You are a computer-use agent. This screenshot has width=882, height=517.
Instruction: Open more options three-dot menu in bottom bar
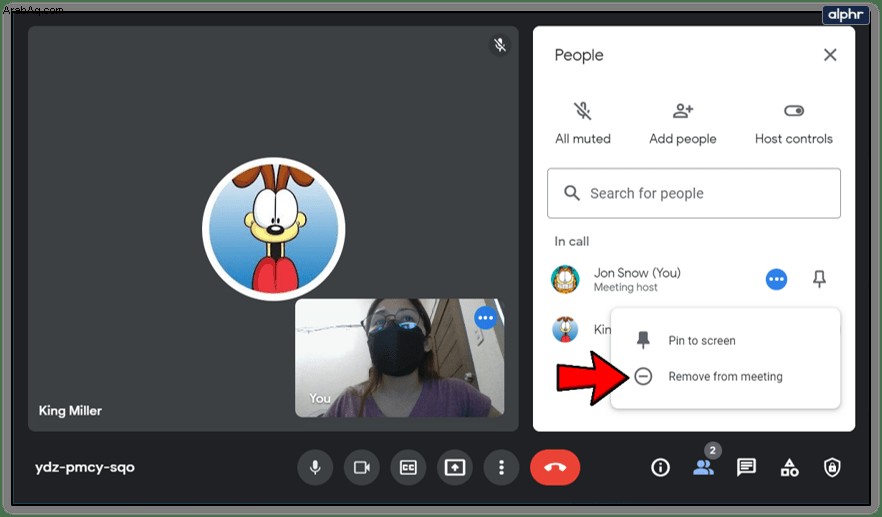point(501,467)
